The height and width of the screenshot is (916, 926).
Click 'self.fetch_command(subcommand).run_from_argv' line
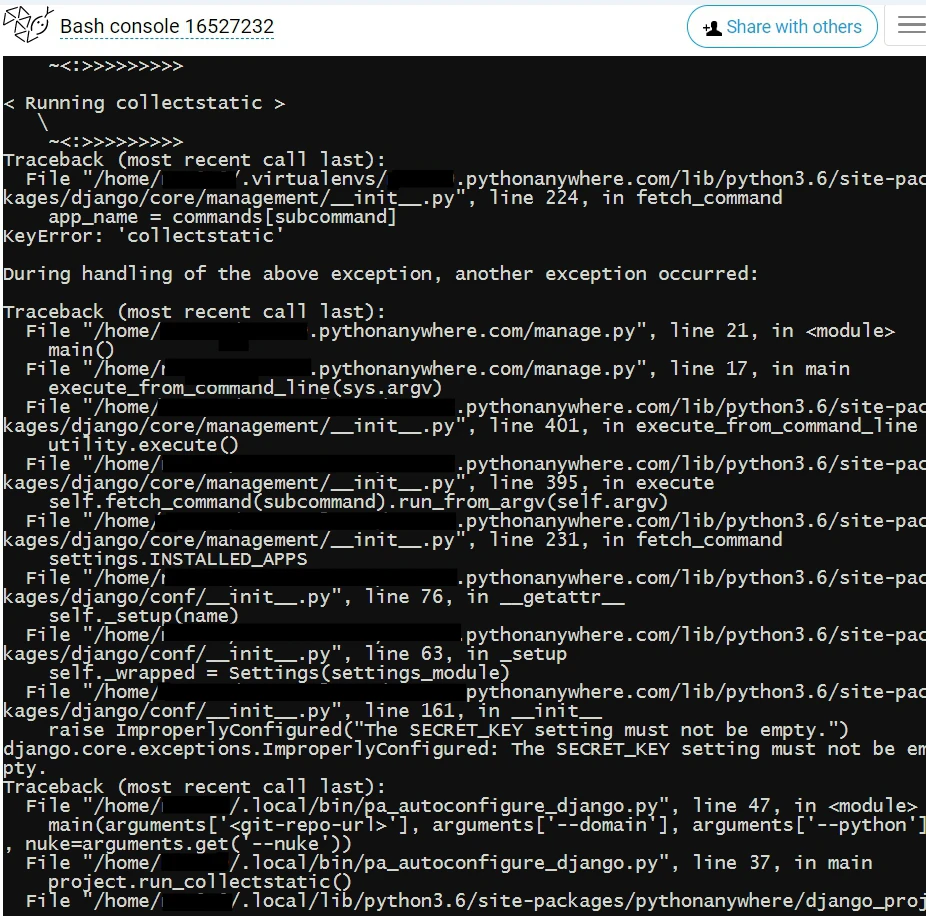point(358,502)
